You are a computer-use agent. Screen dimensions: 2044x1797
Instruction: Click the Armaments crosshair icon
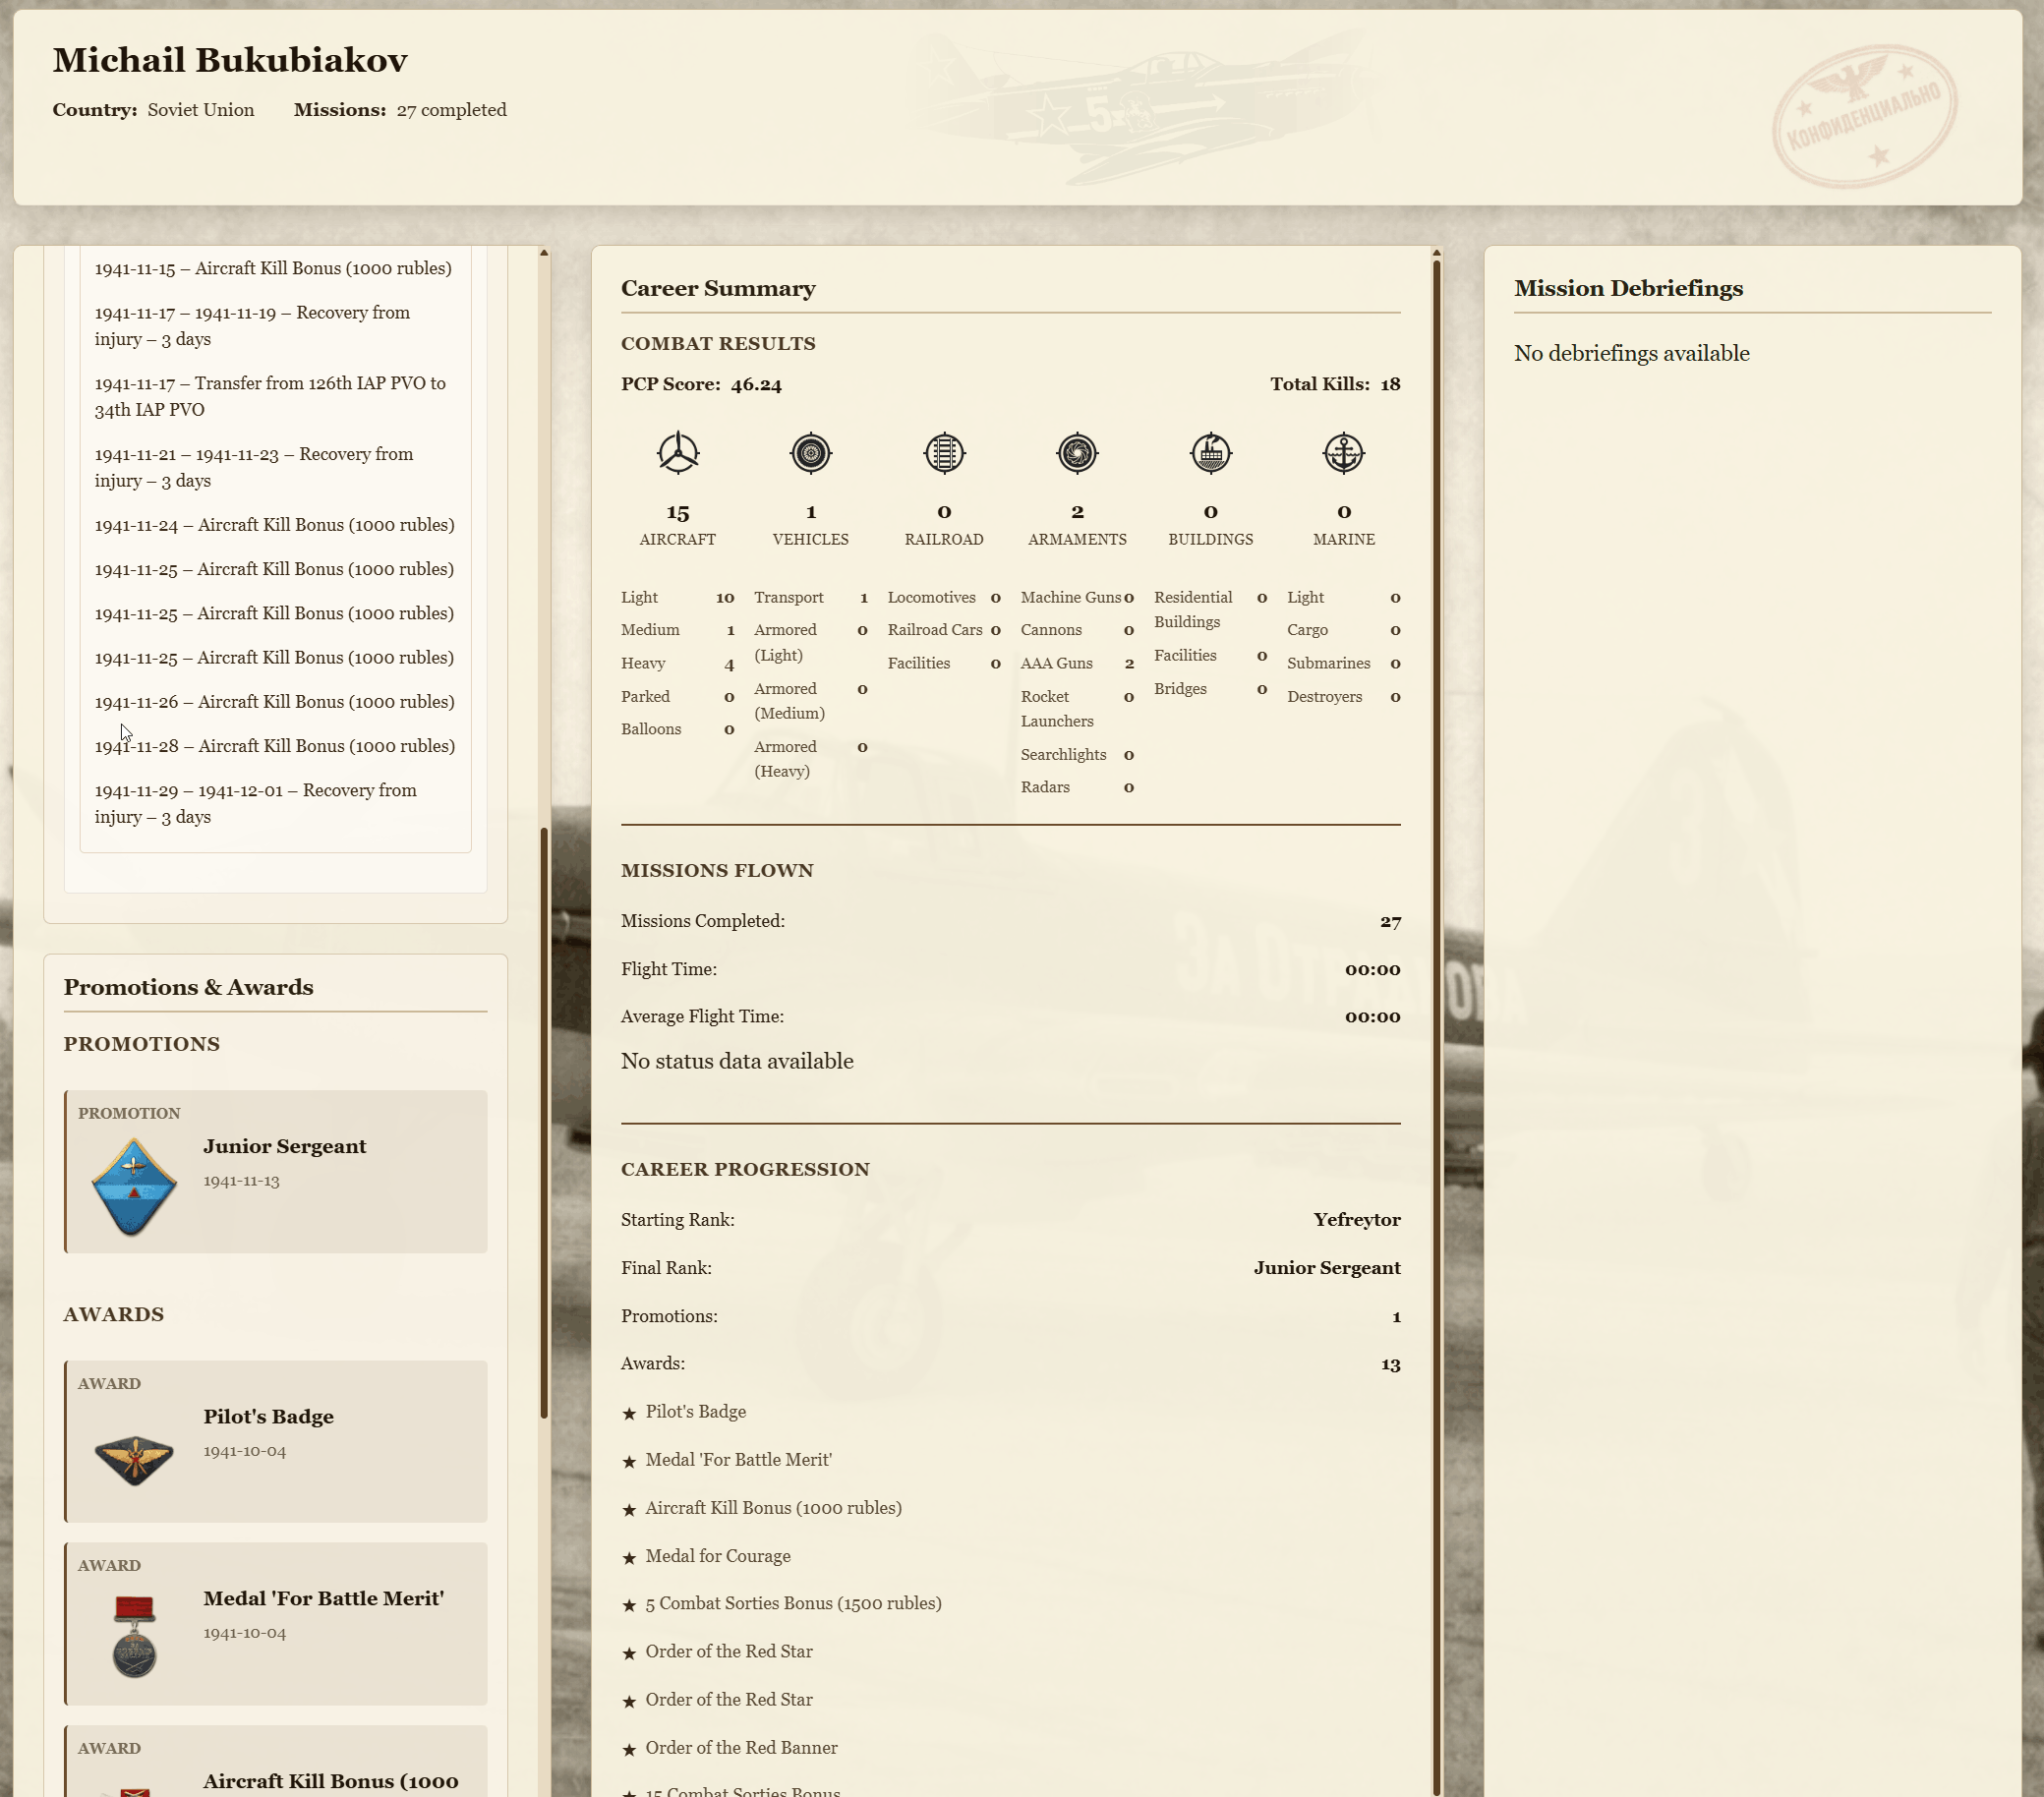pos(1077,453)
